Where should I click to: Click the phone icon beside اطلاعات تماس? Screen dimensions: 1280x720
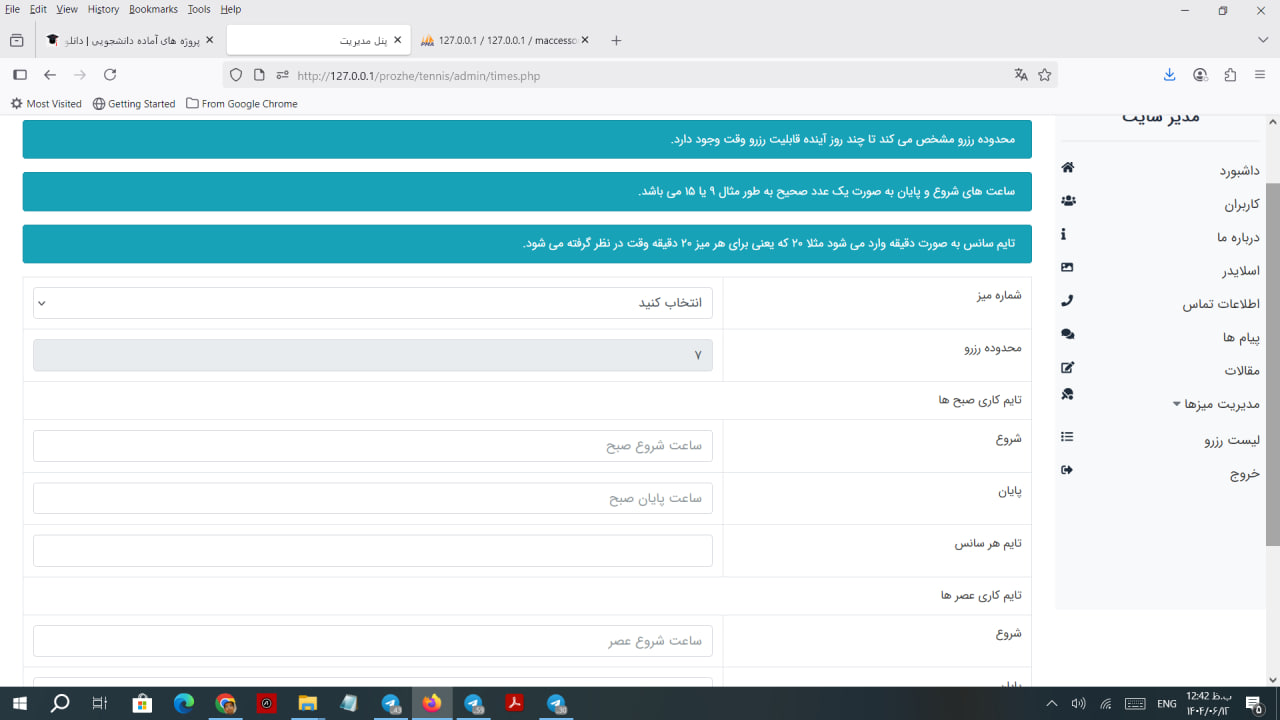click(x=1067, y=301)
